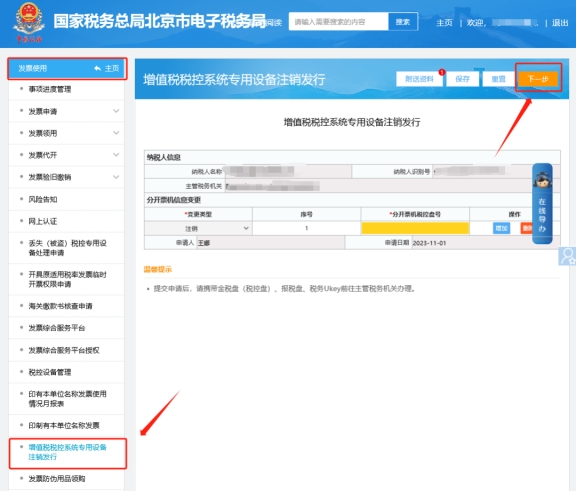This screenshot has width=576, height=491.
Task: Click the 保存 button
Action: [x=462, y=79]
